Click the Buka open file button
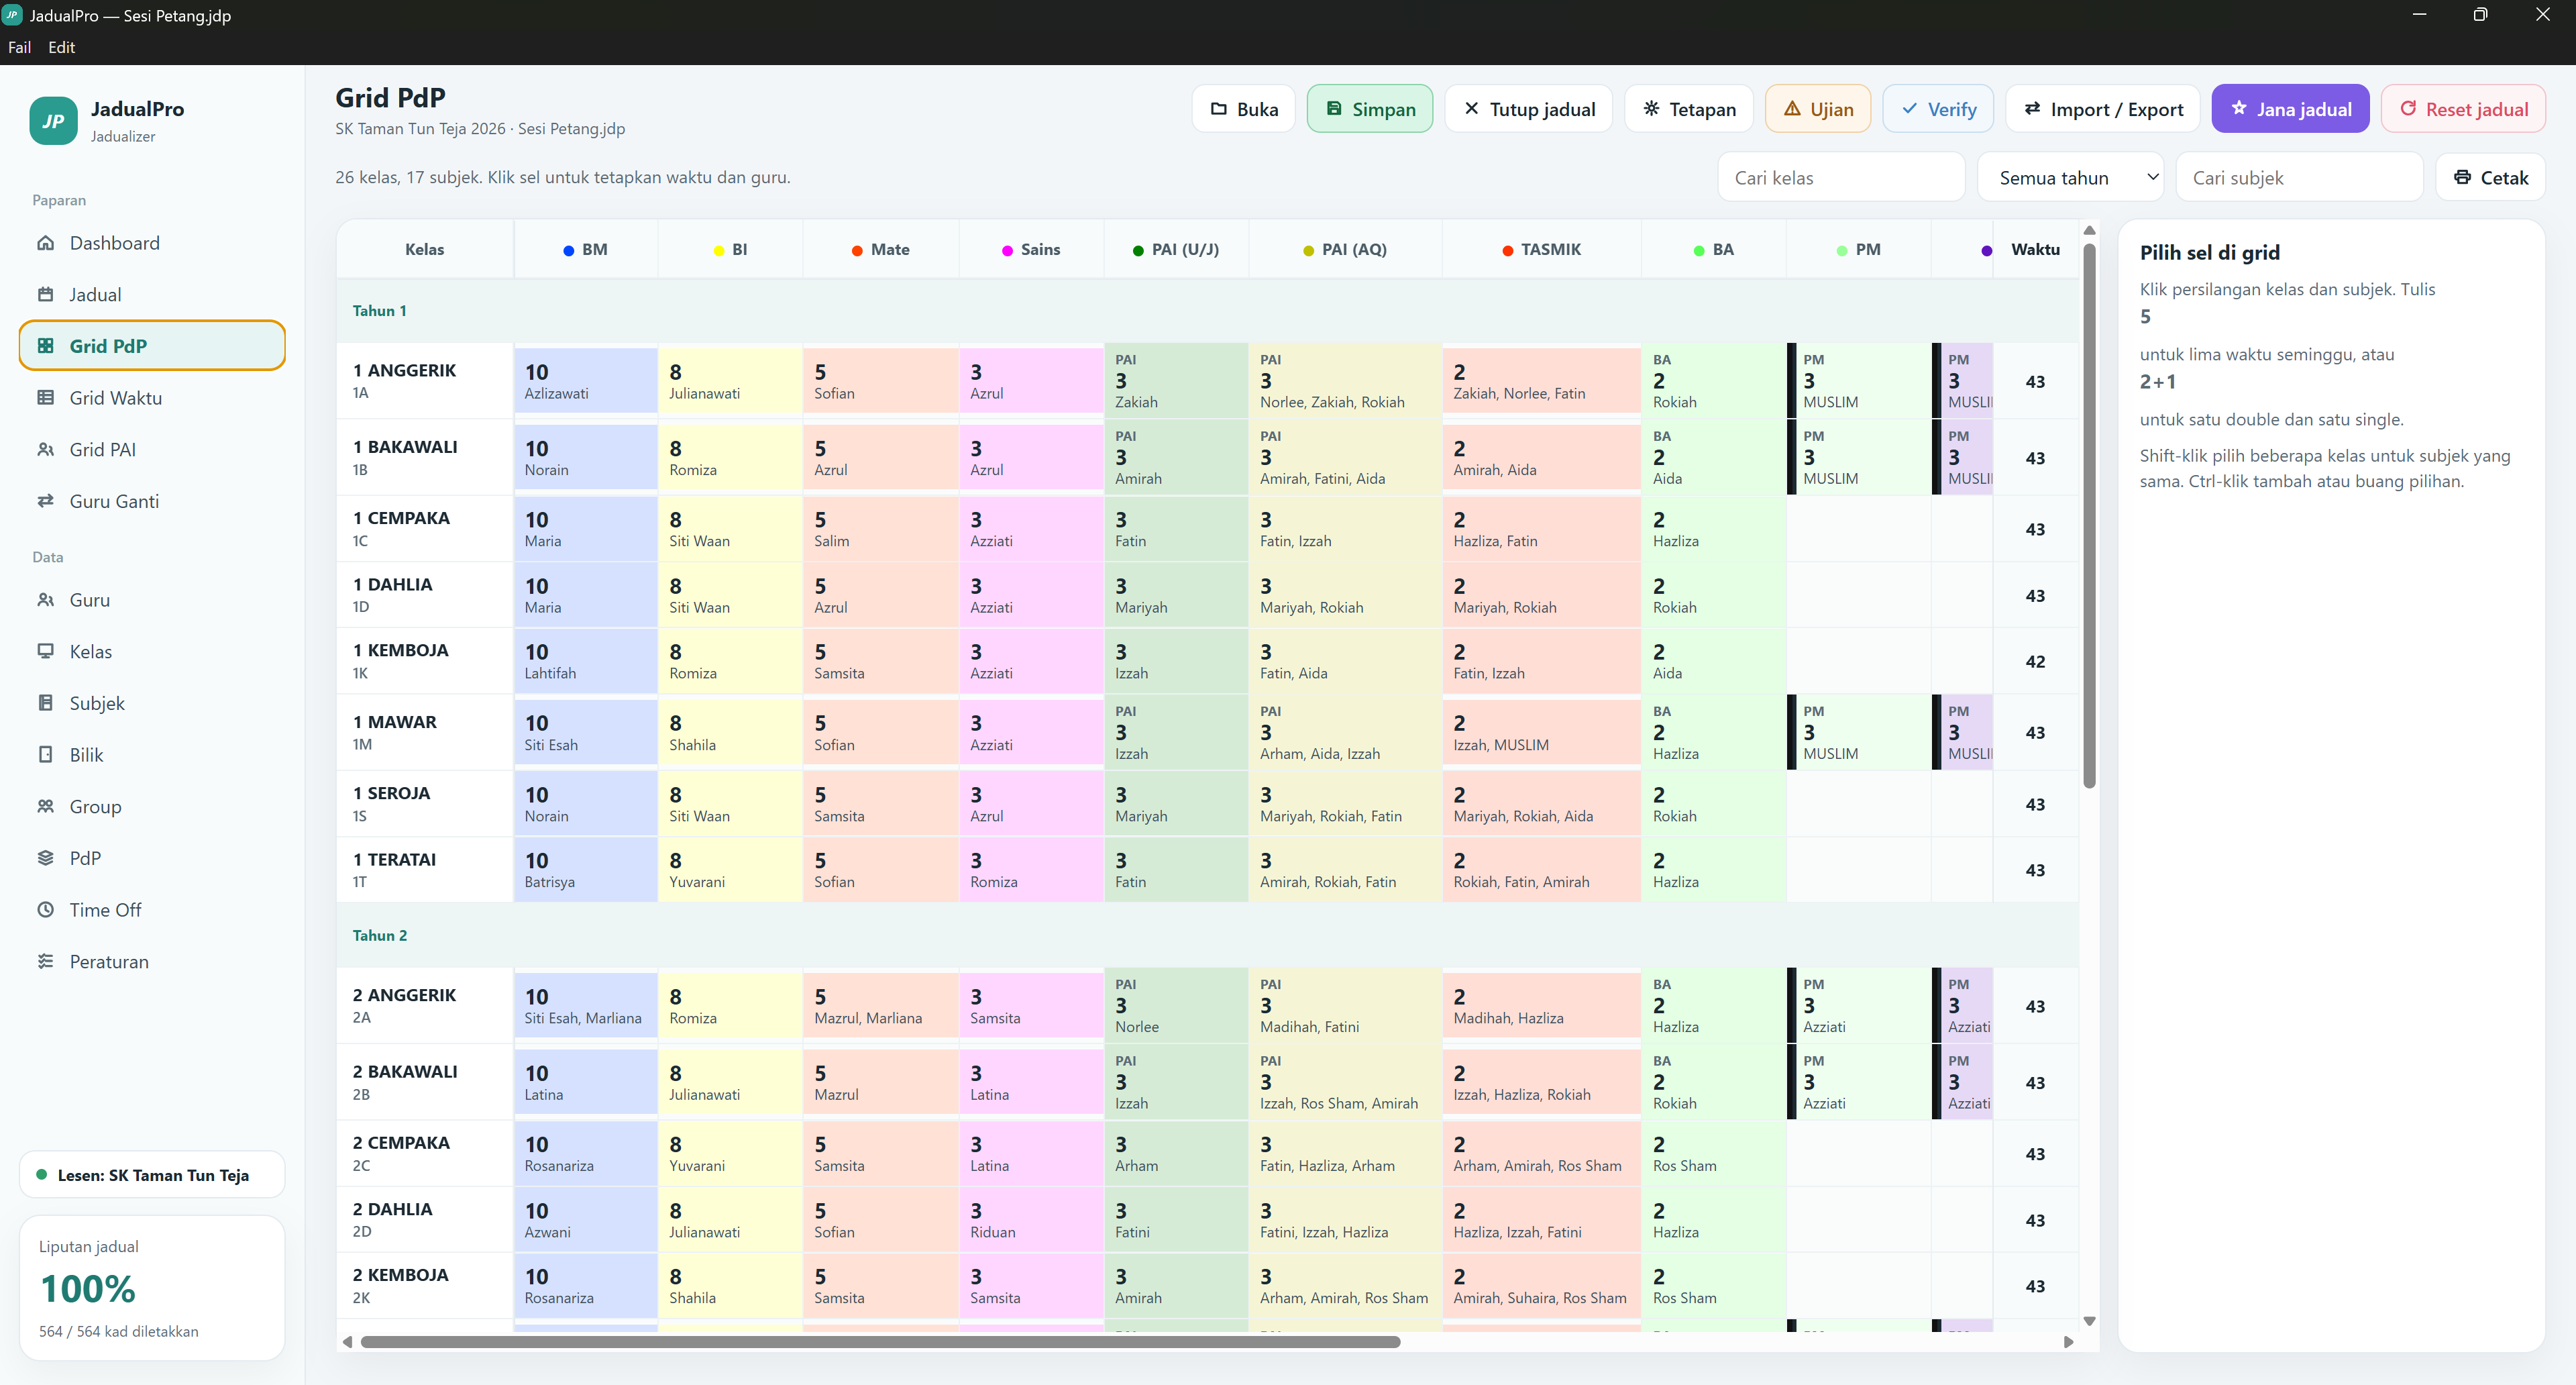 click(x=1243, y=109)
